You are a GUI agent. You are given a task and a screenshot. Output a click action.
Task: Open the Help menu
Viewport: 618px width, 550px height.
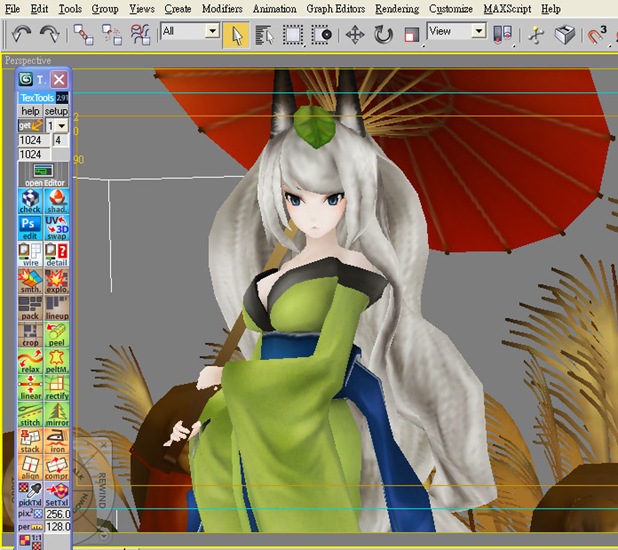click(551, 9)
